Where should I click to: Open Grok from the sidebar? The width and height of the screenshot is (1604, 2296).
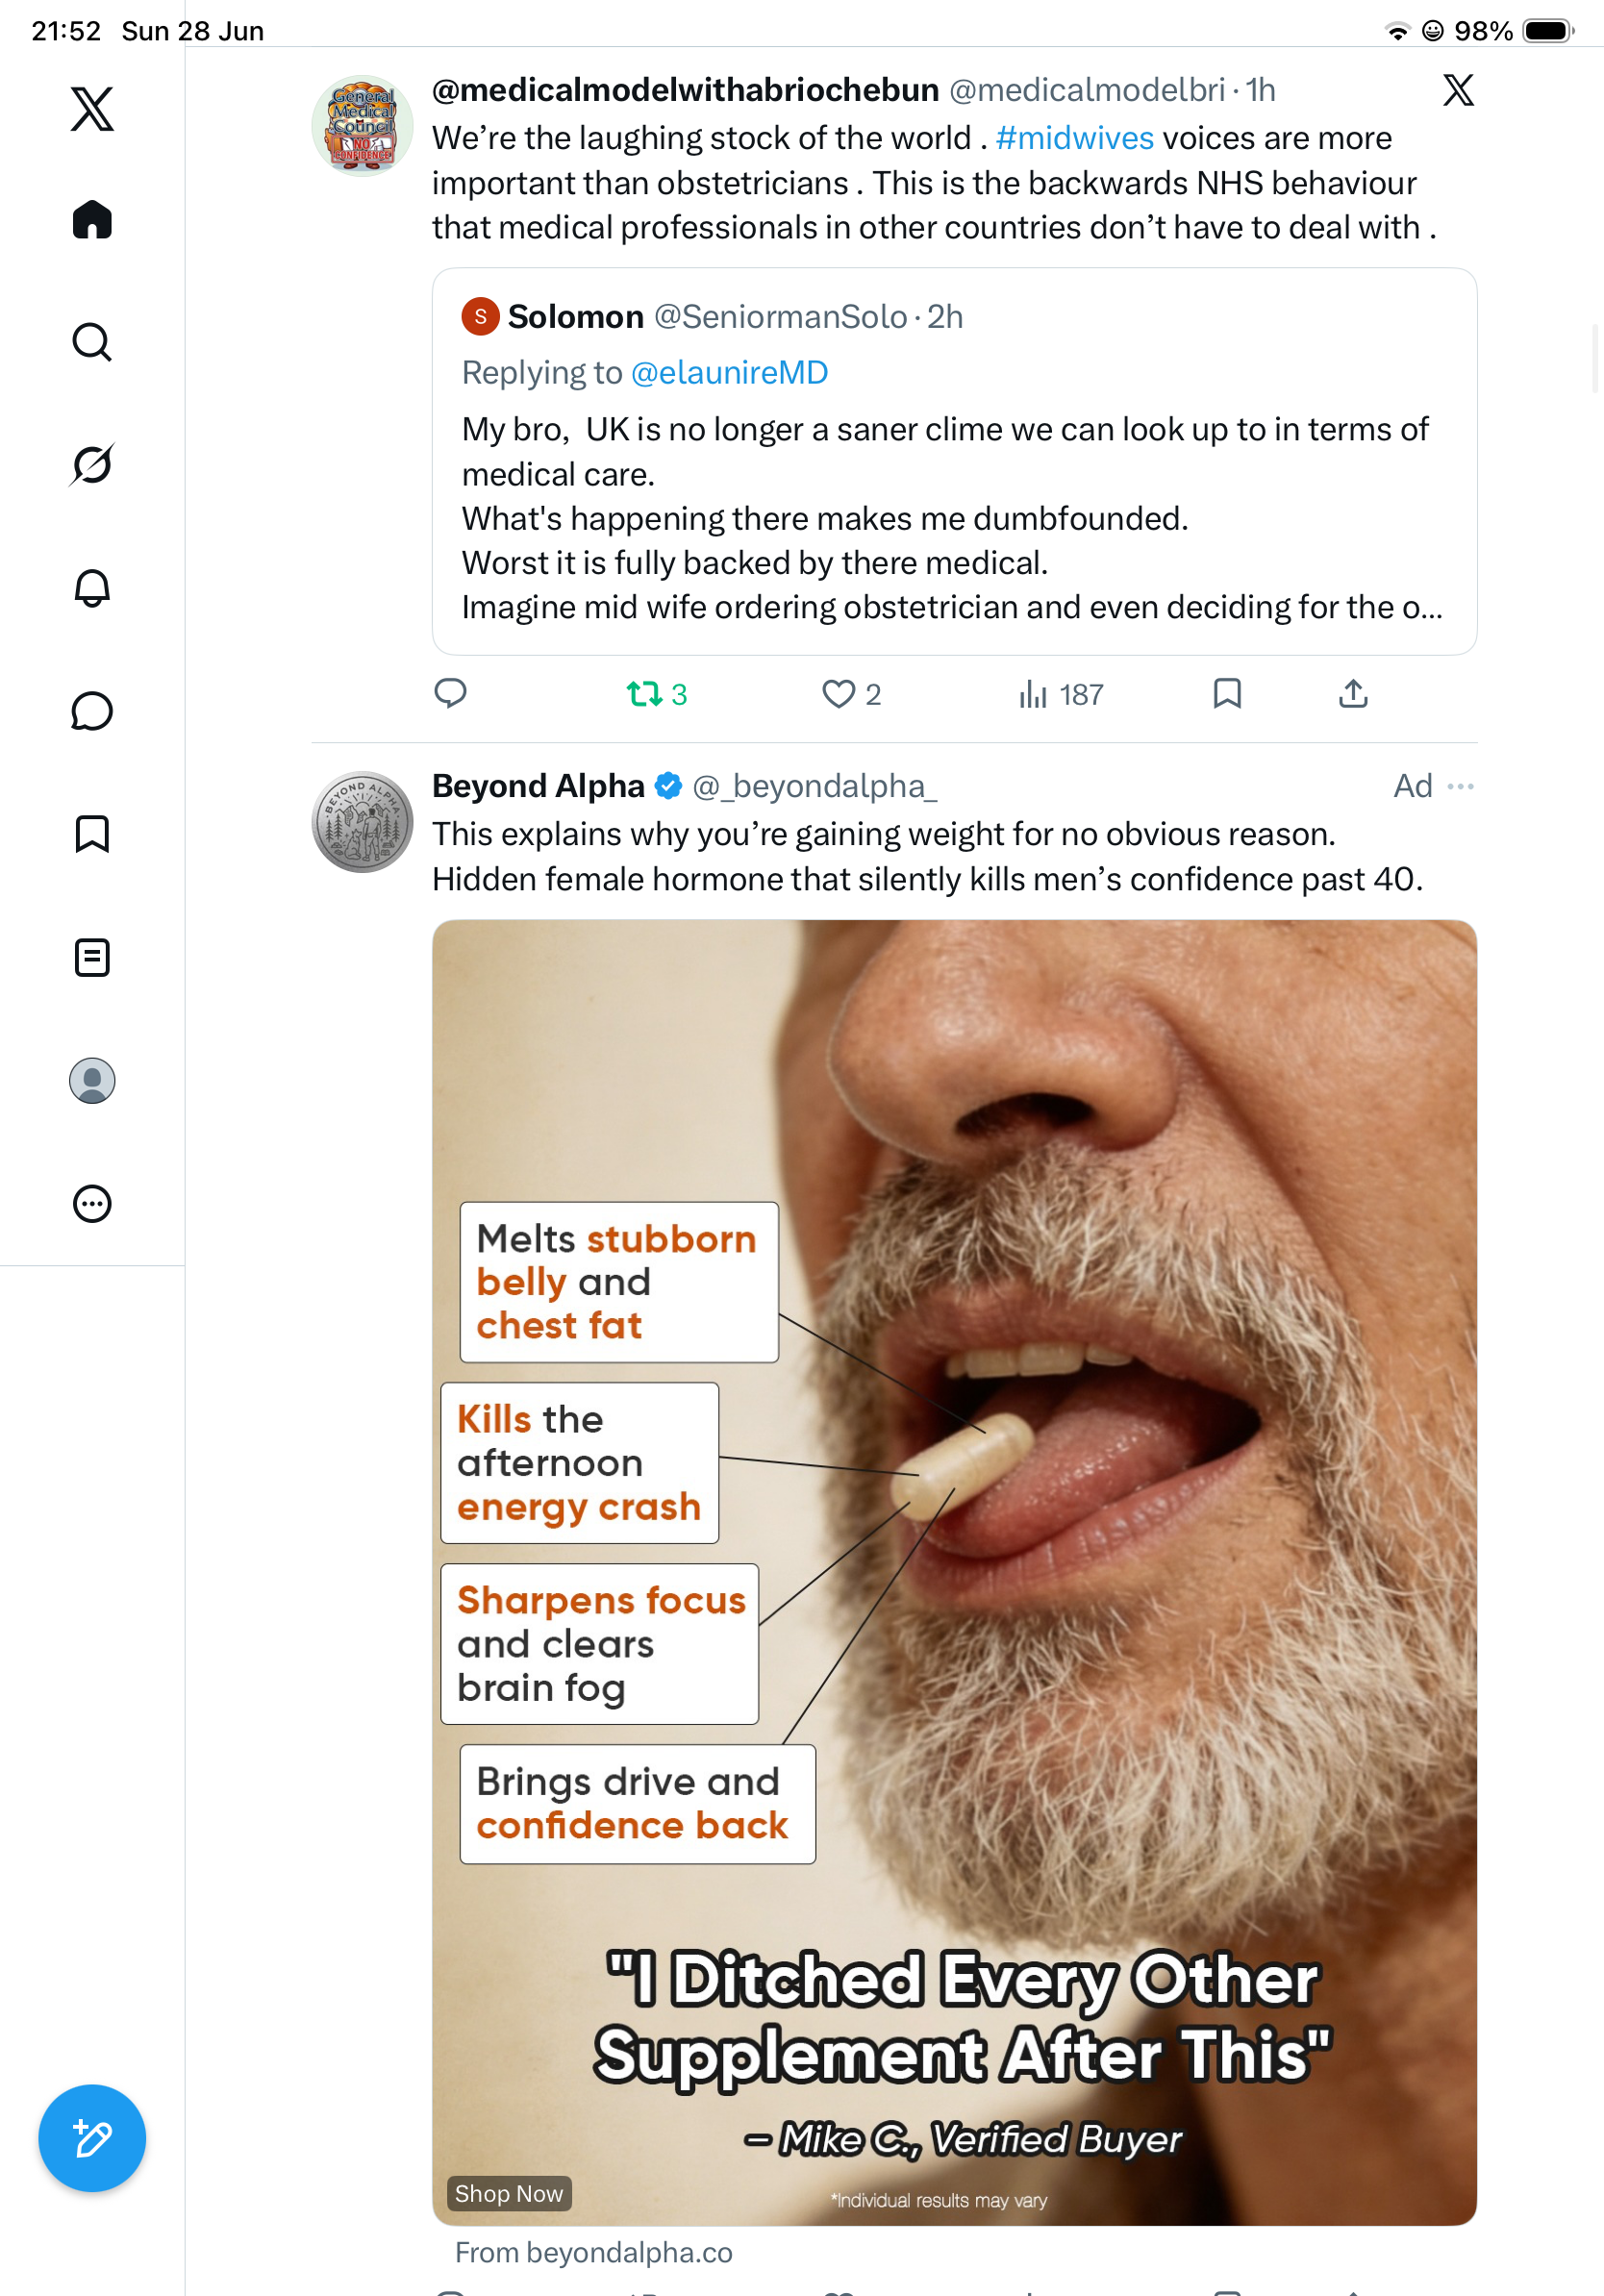click(x=92, y=465)
